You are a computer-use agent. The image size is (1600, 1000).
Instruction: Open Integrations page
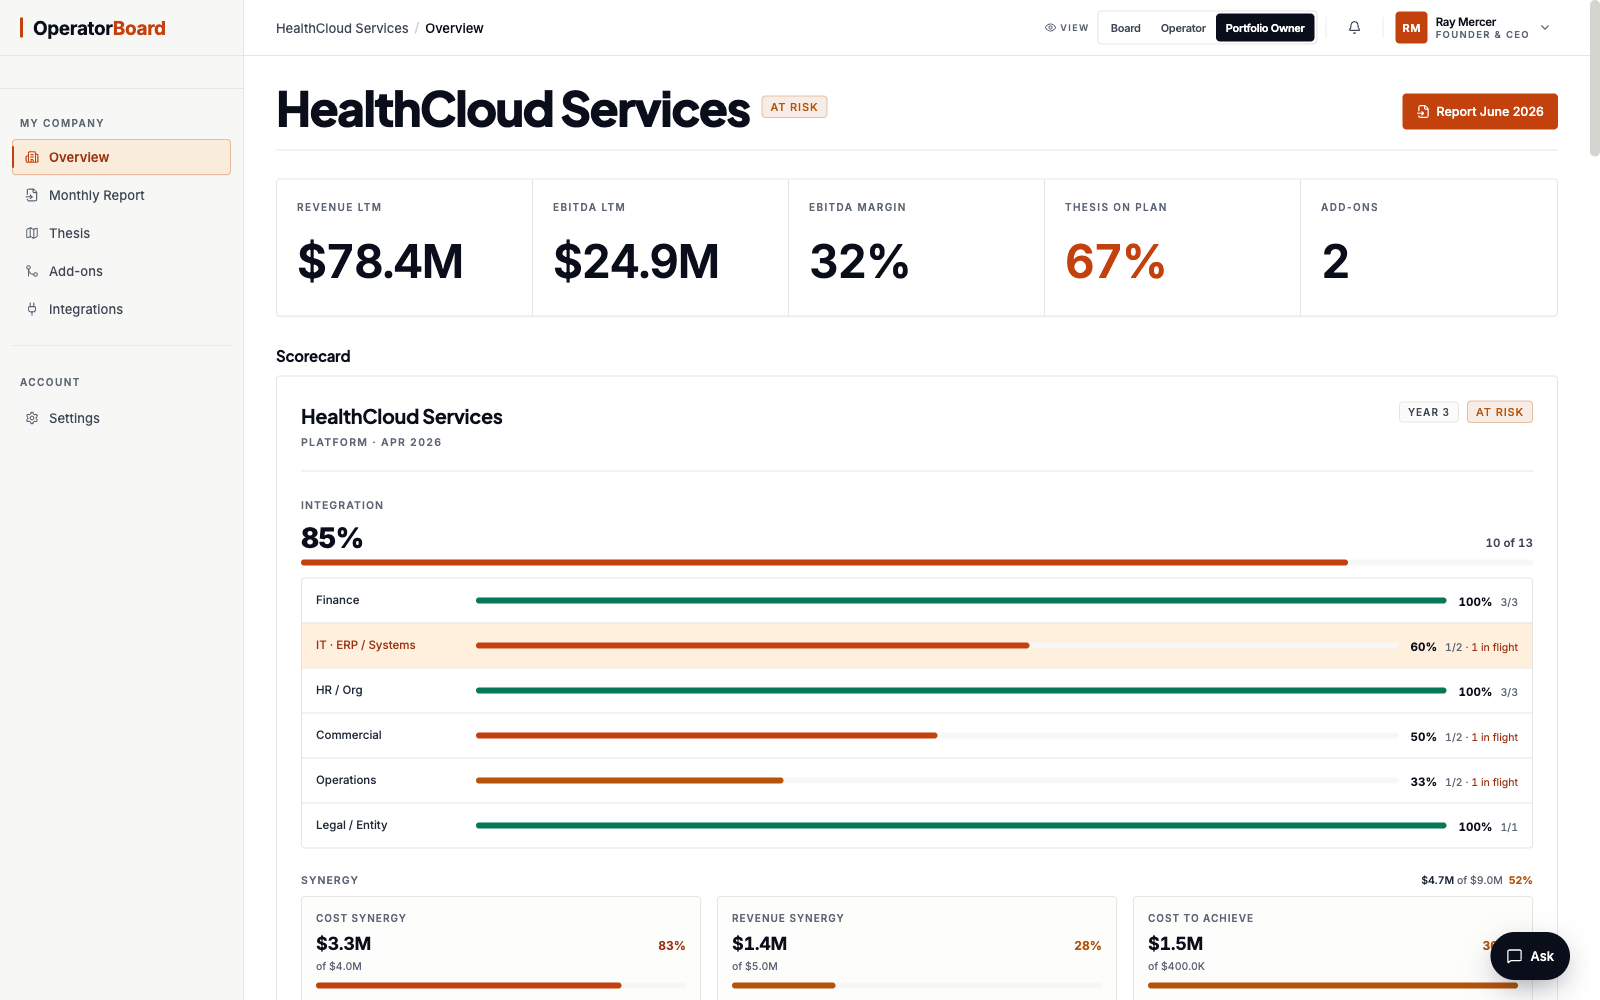click(x=122, y=309)
